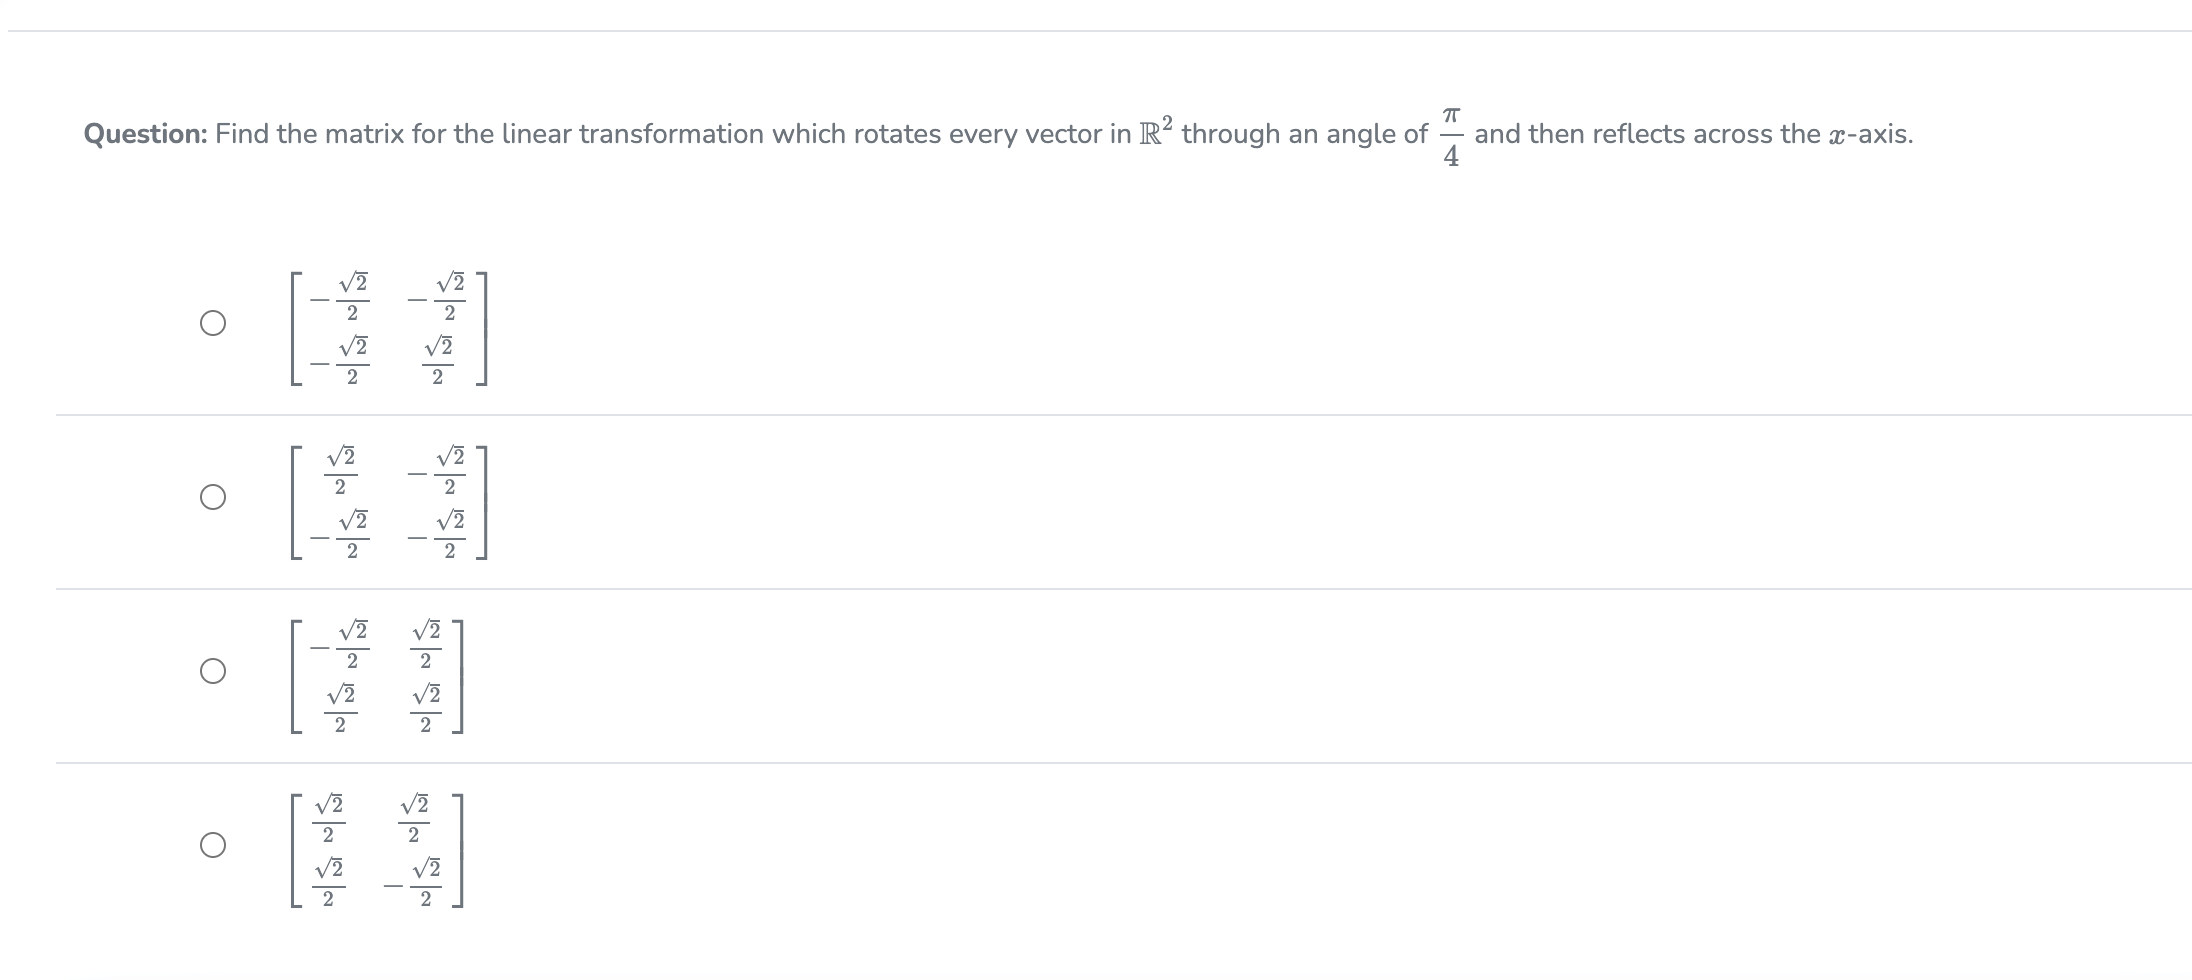Select the second answer option radio button
The image size is (2192, 980).
211,496
